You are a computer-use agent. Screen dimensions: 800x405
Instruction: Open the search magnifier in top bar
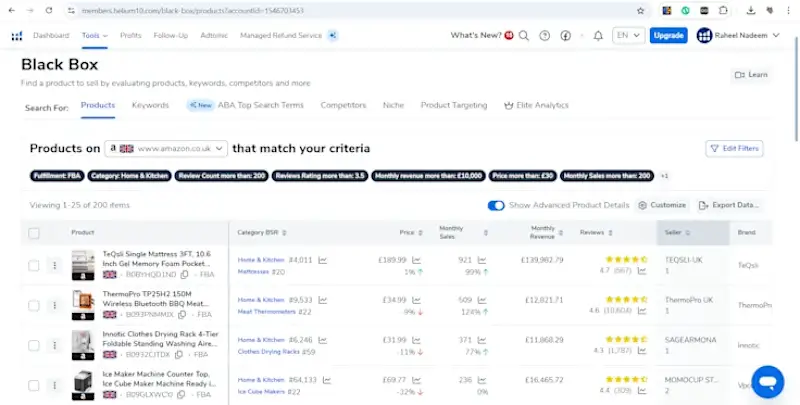coord(524,36)
